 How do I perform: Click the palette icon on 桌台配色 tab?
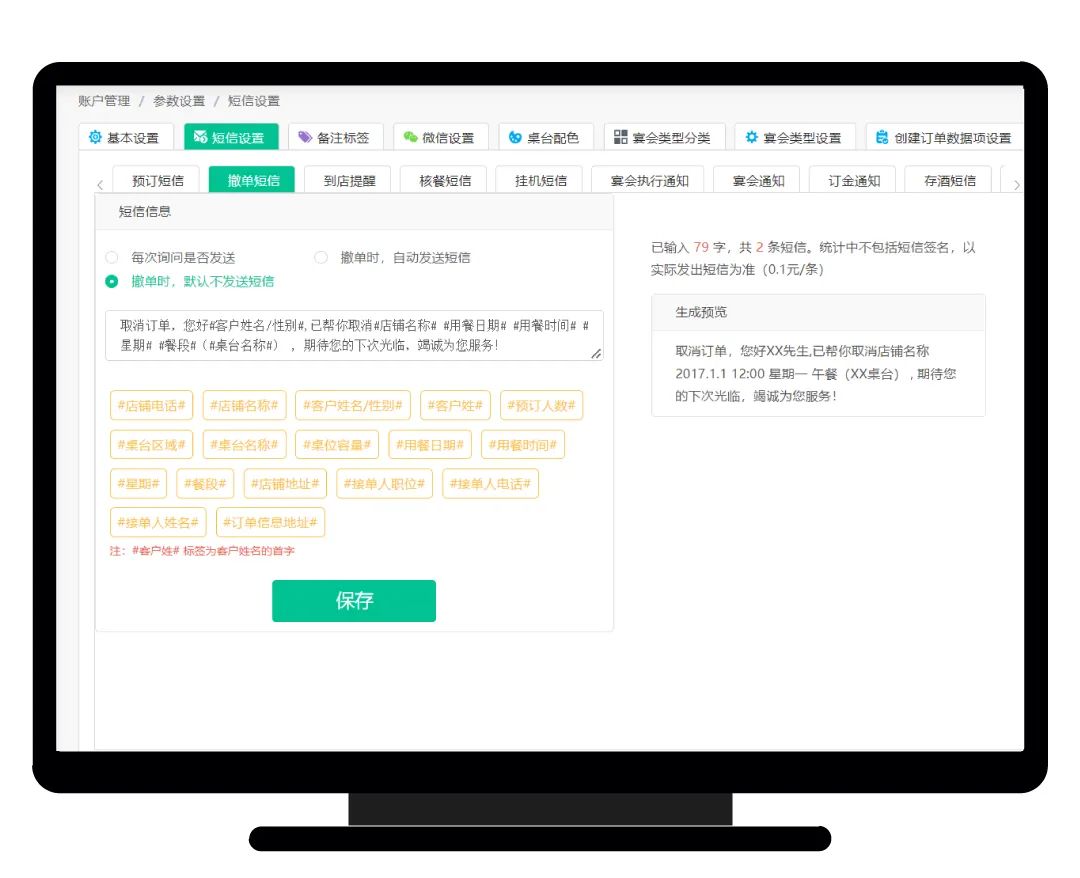tap(515, 137)
